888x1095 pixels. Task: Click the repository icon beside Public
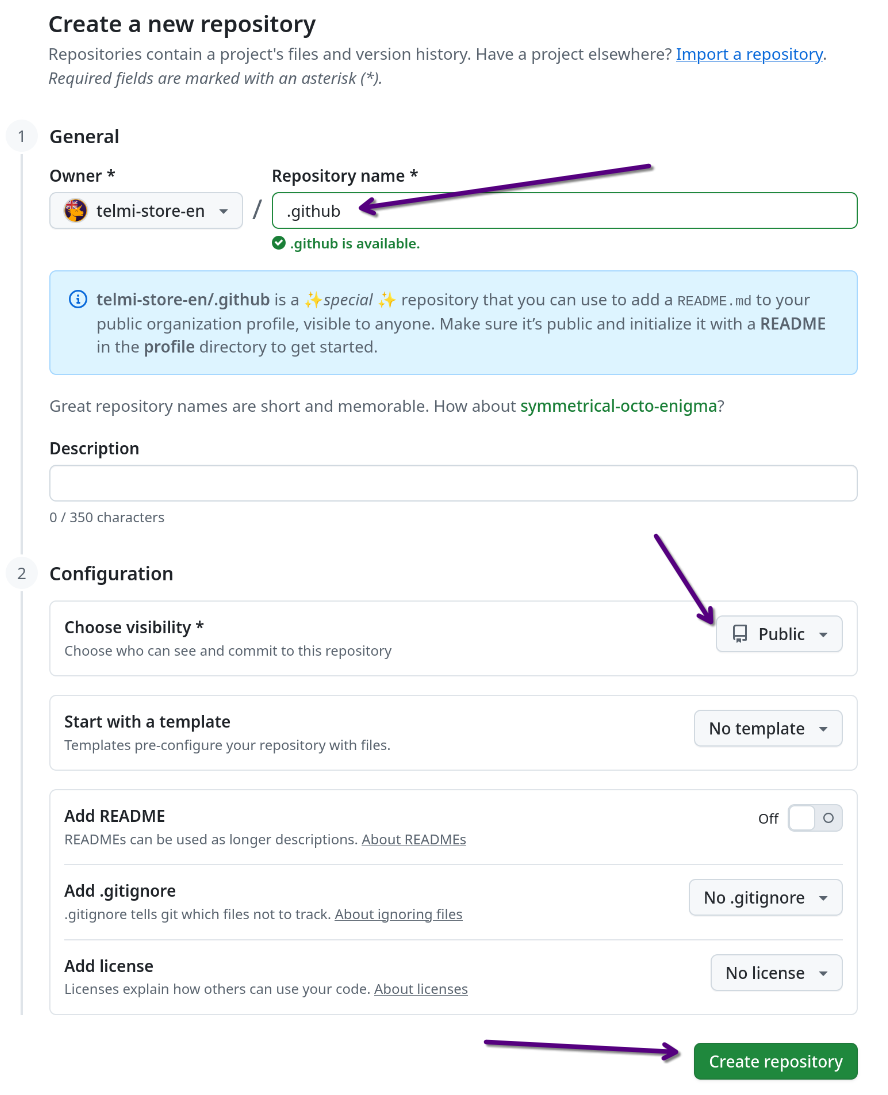(x=740, y=634)
